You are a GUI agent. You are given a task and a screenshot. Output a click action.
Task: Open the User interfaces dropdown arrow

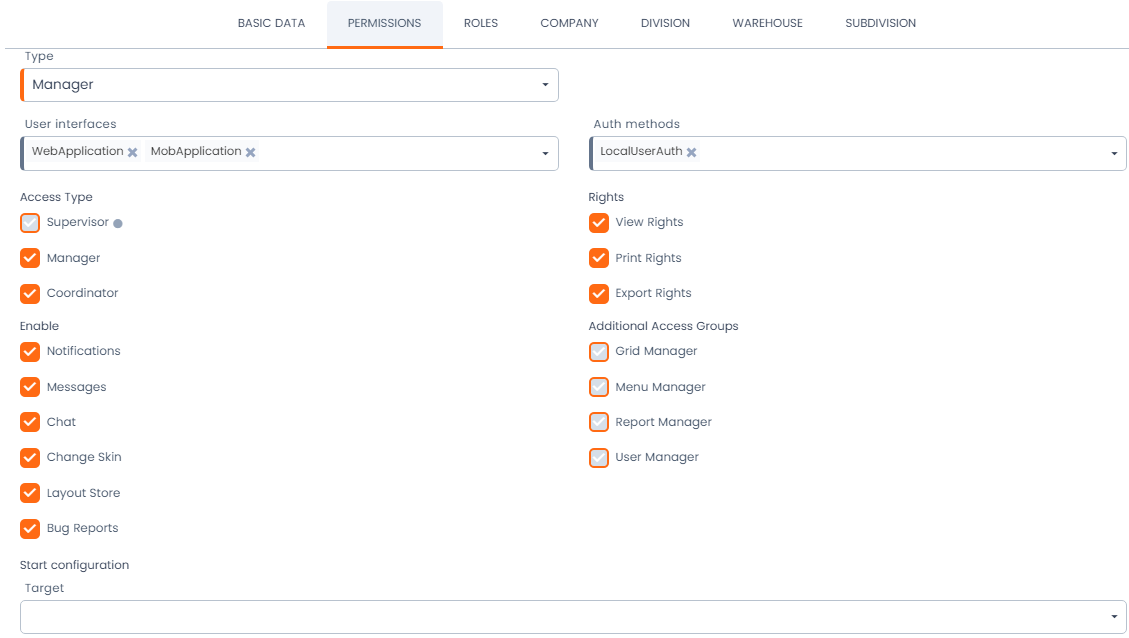(x=545, y=153)
